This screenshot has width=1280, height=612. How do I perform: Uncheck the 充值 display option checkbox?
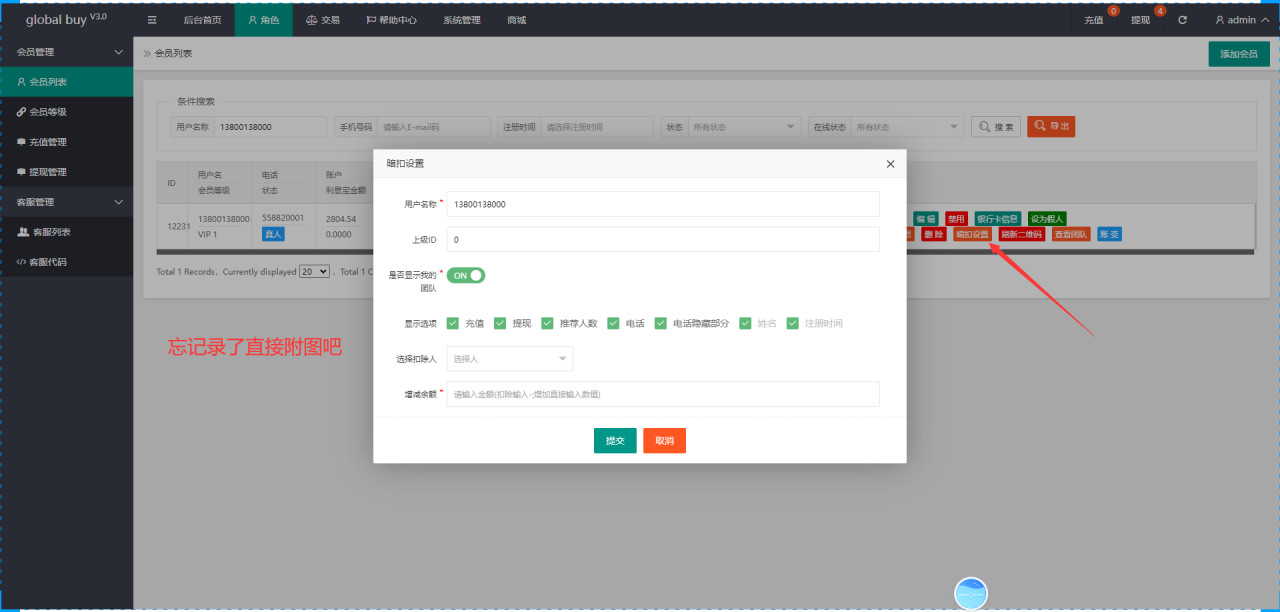[453, 323]
